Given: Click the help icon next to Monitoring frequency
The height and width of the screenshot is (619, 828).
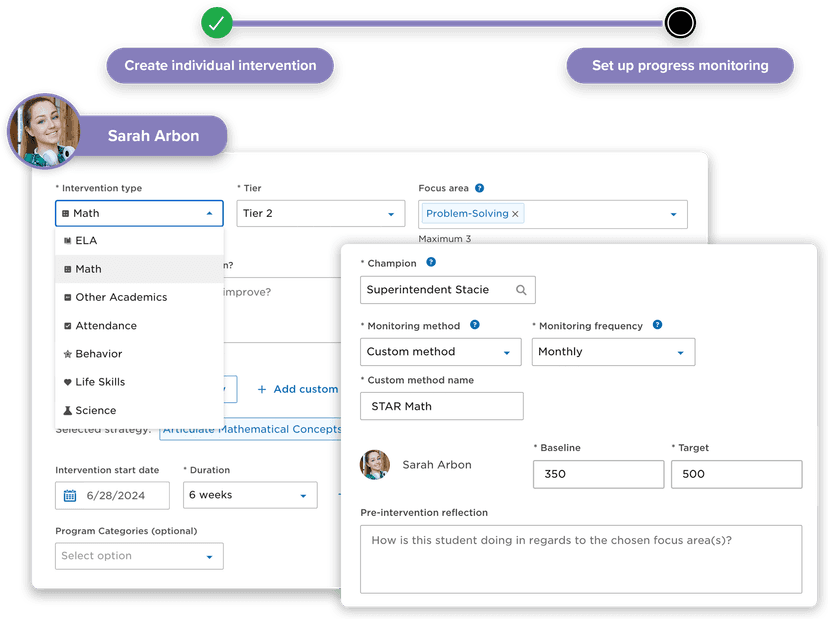Looking at the screenshot, I should pos(657,325).
